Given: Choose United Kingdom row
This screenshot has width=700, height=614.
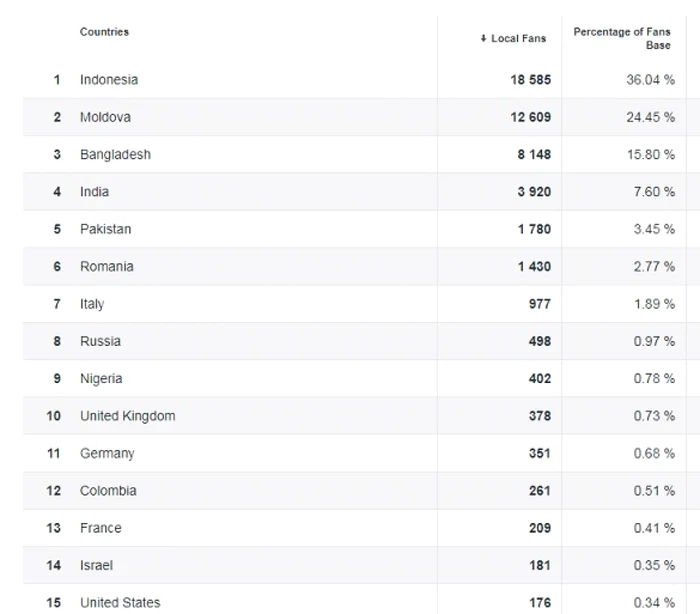Looking at the screenshot, I should click(127, 416).
